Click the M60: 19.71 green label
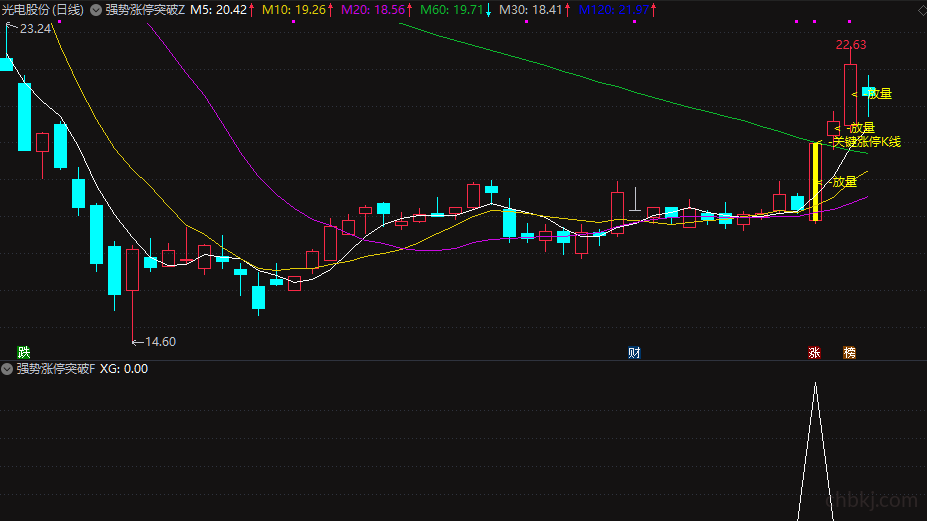Screen dimensions: 927x521 [x=452, y=10]
